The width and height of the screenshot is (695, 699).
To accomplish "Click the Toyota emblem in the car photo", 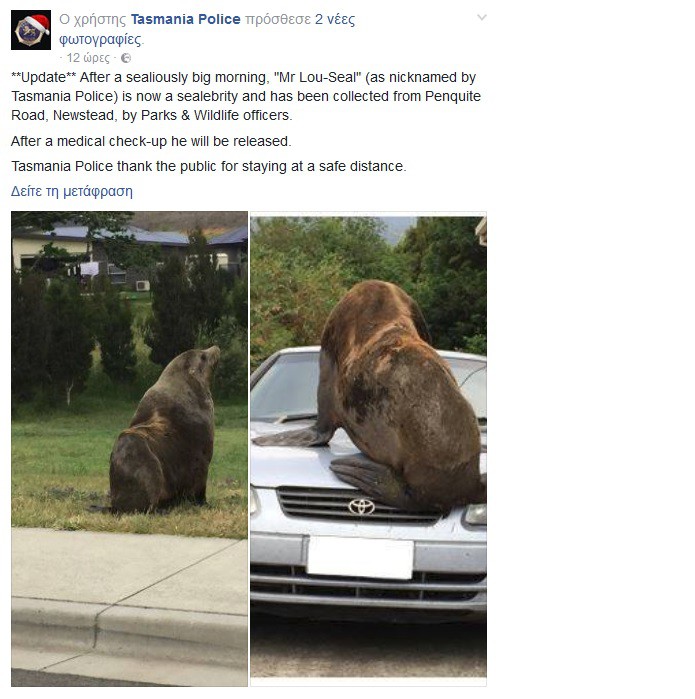I will (x=361, y=506).
